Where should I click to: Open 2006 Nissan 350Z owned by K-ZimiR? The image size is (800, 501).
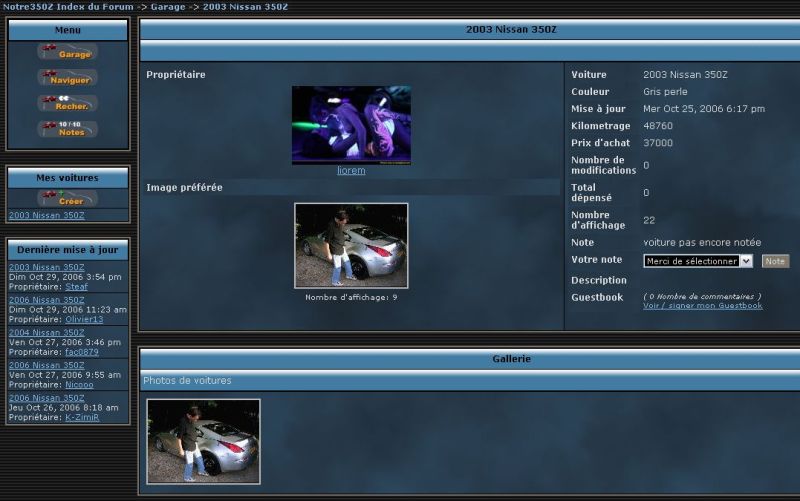pyautogui.click(x=46, y=398)
